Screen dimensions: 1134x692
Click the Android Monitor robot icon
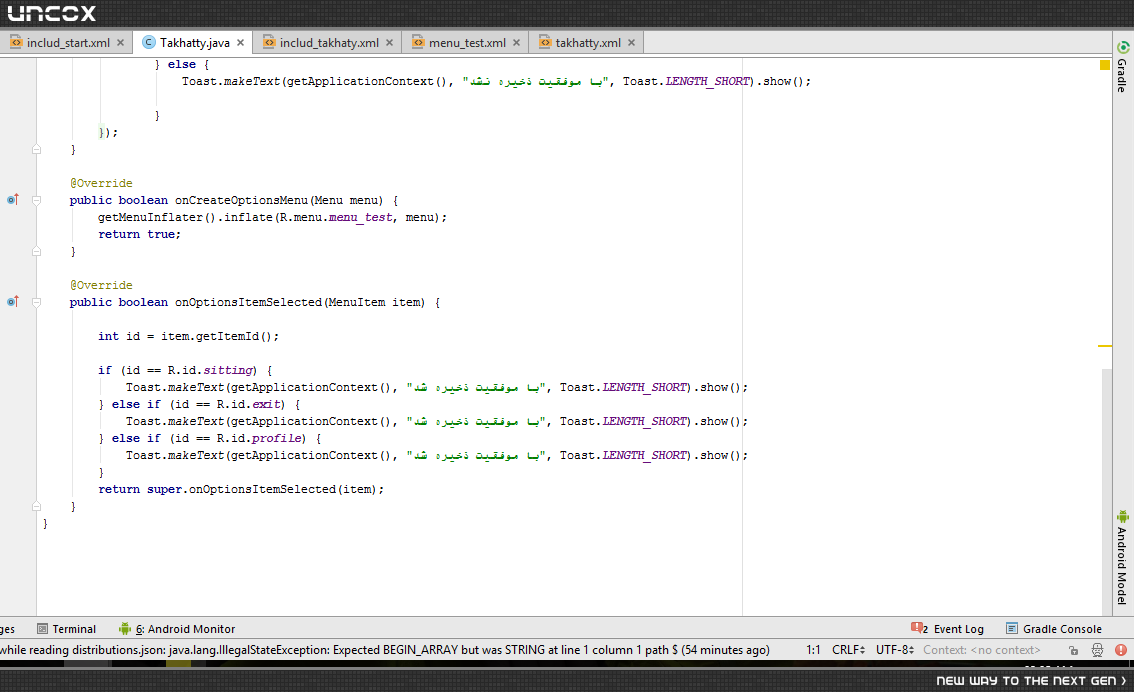(x=125, y=629)
